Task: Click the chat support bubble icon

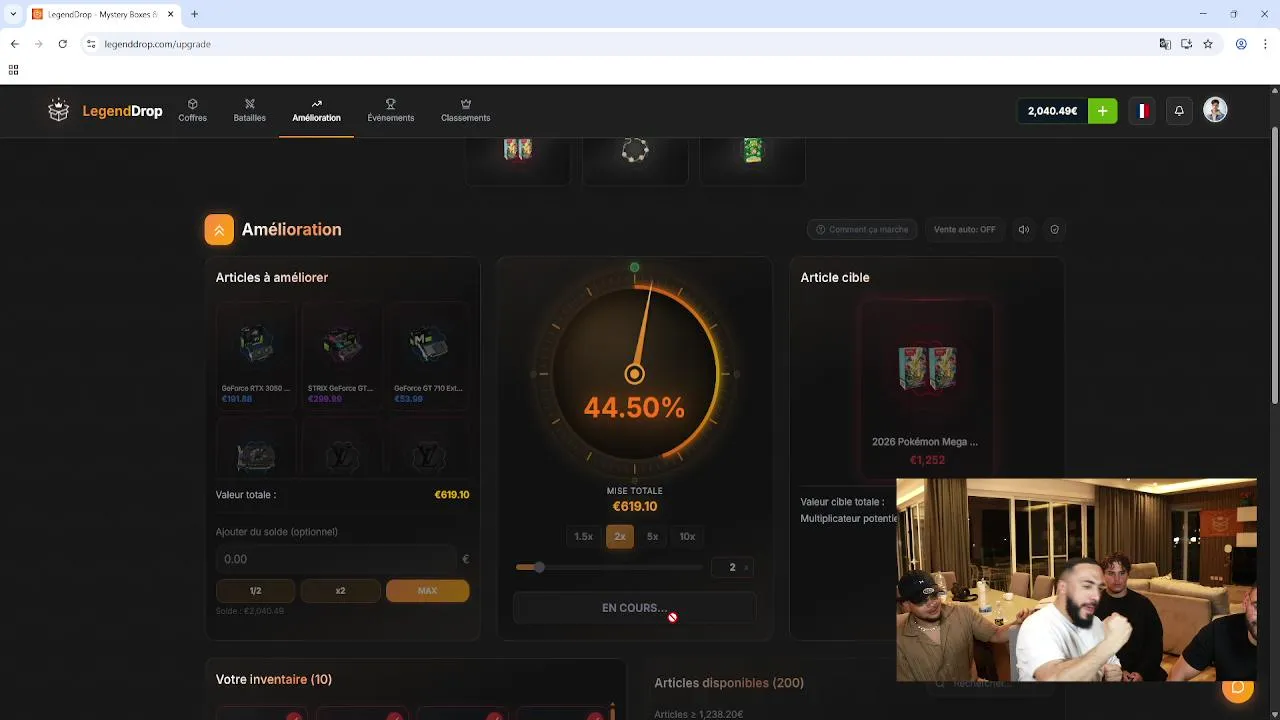Action: pos(1238,686)
